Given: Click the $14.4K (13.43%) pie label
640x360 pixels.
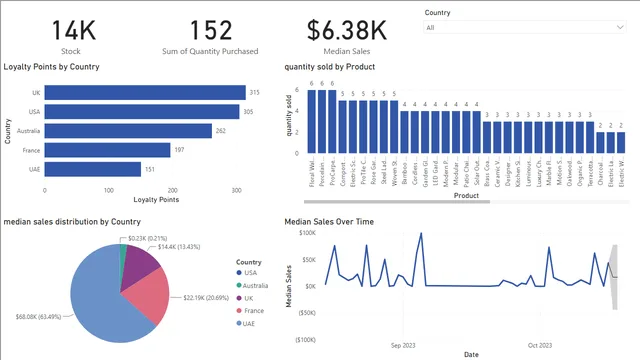Looking at the screenshot, I should point(179,247).
